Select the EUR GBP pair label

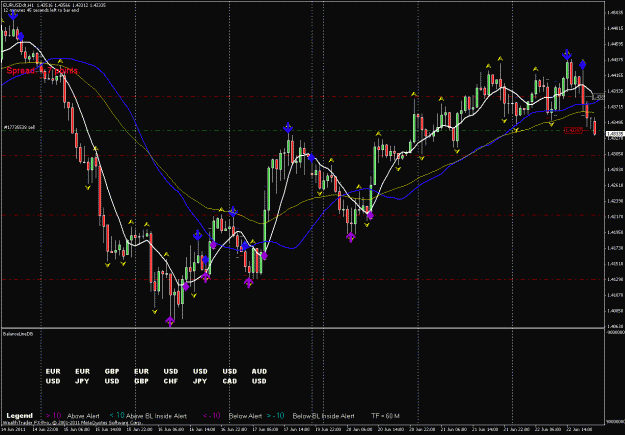(x=142, y=376)
